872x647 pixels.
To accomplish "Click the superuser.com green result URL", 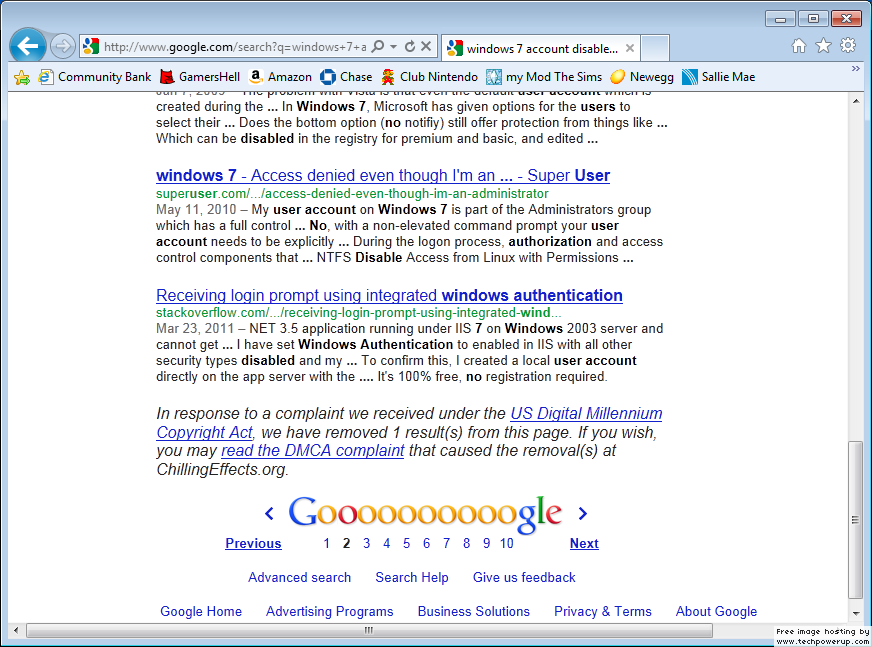I will [352, 194].
